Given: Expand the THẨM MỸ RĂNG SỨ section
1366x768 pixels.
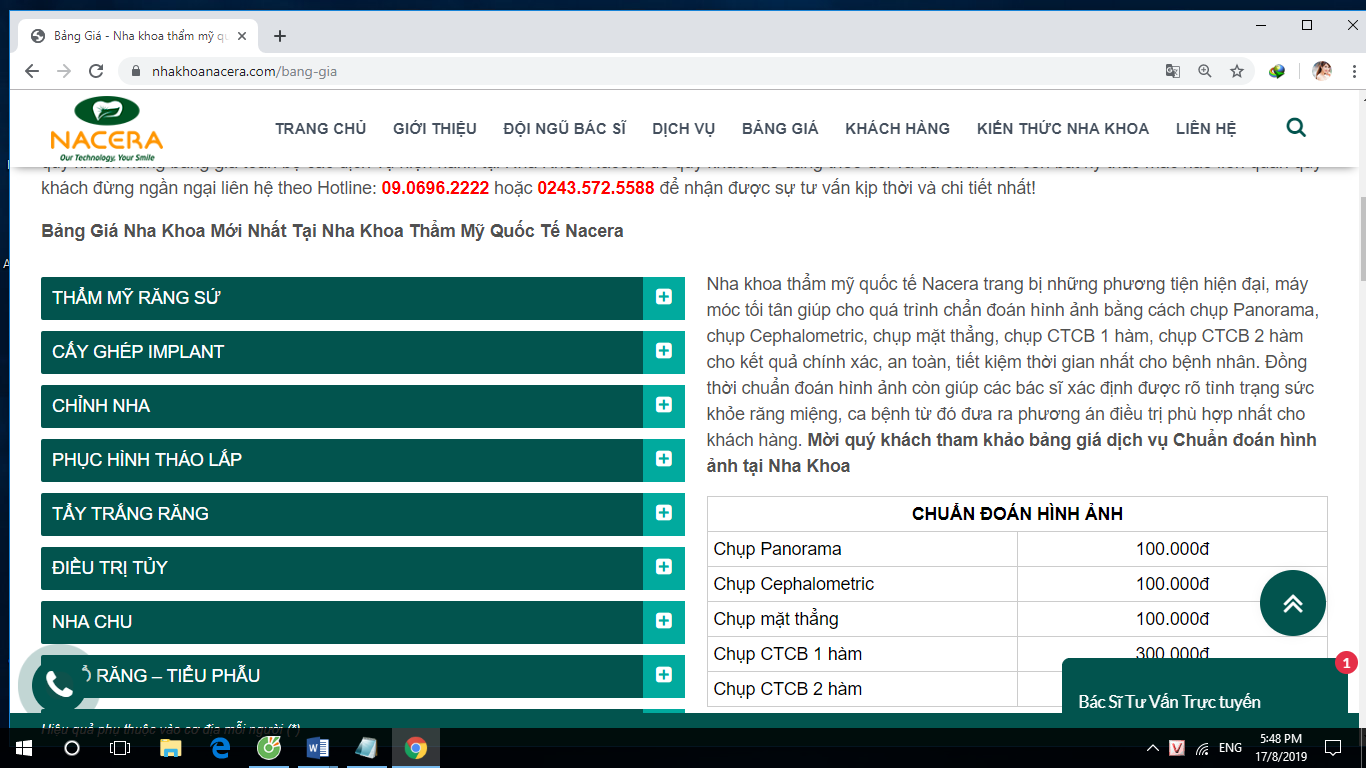Looking at the screenshot, I should click(x=663, y=297).
